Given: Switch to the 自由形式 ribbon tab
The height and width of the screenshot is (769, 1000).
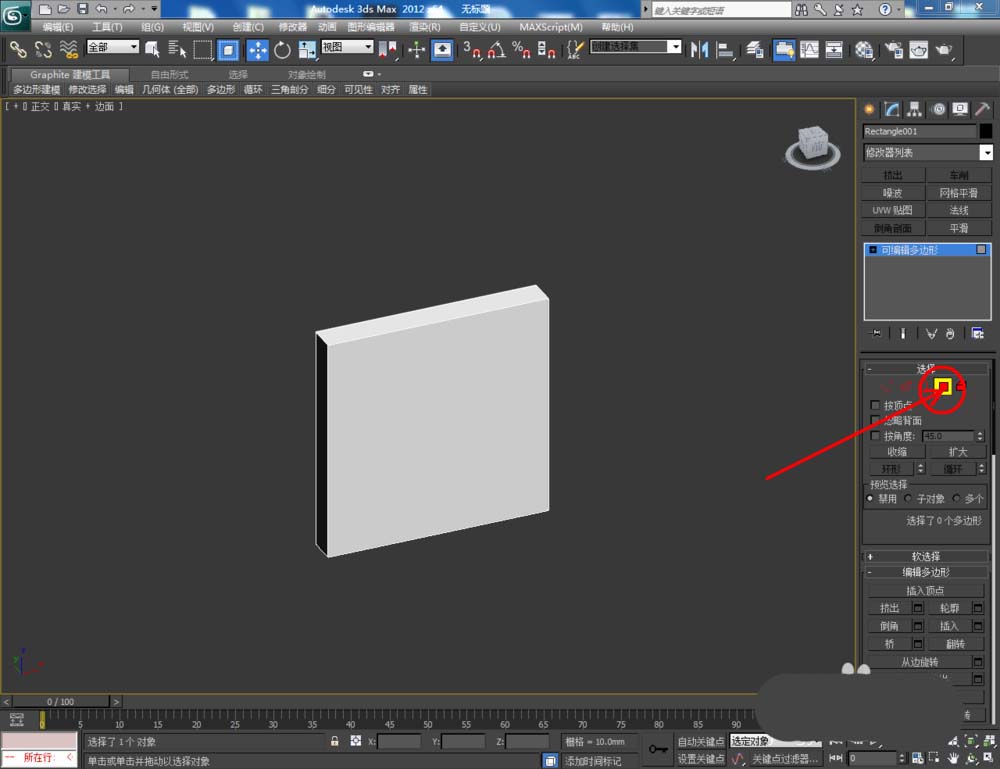Looking at the screenshot, I should tap(169, 74).
